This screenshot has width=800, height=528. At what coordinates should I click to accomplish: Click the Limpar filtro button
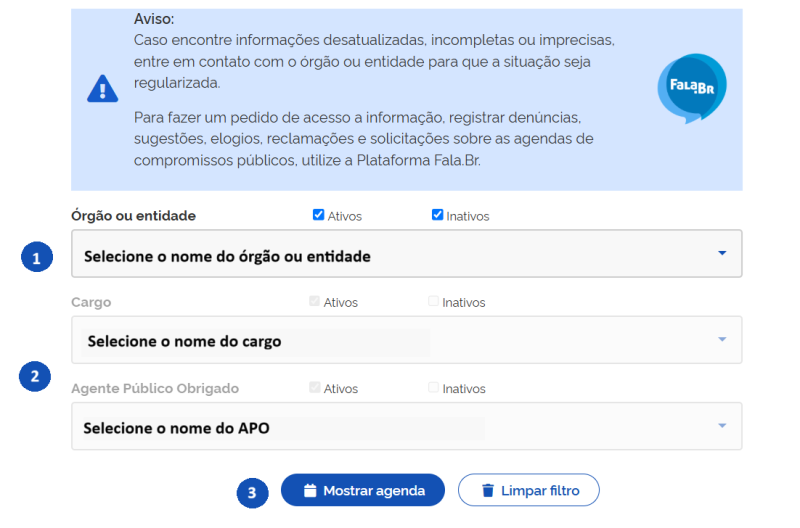click(x=528, y=491)
